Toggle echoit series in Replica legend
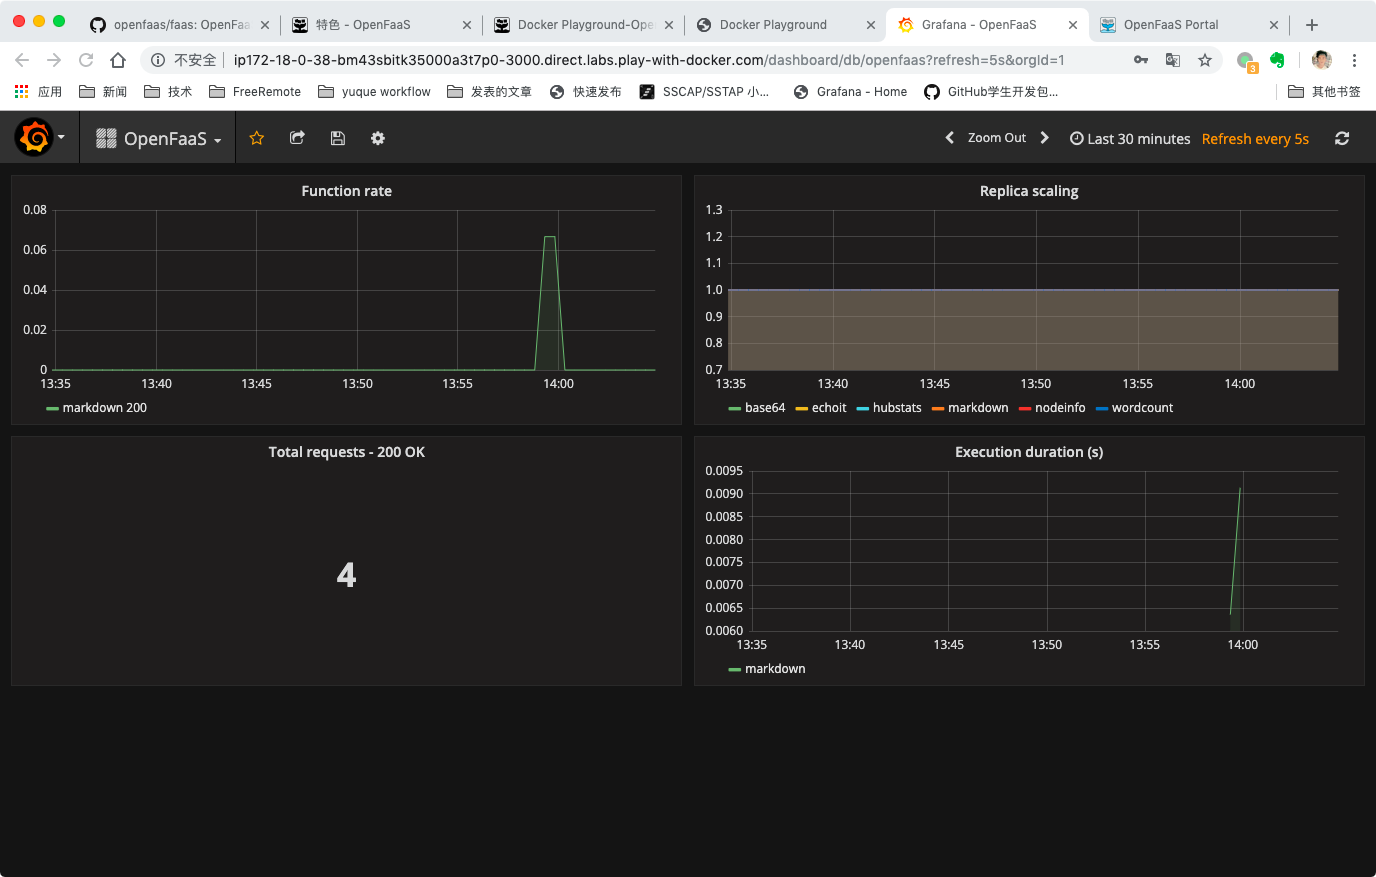 pos(821,408)
